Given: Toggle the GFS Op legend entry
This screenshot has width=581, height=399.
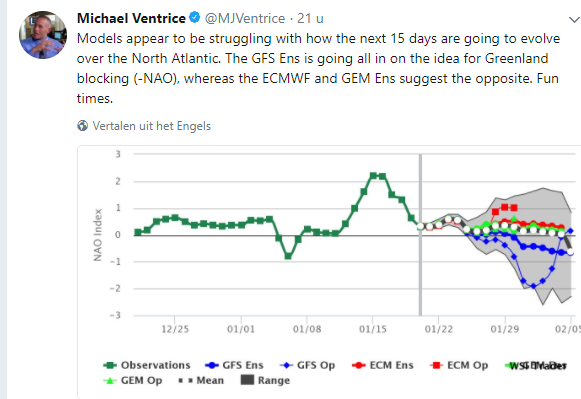Looking at the screenshot, I should 308,365.
